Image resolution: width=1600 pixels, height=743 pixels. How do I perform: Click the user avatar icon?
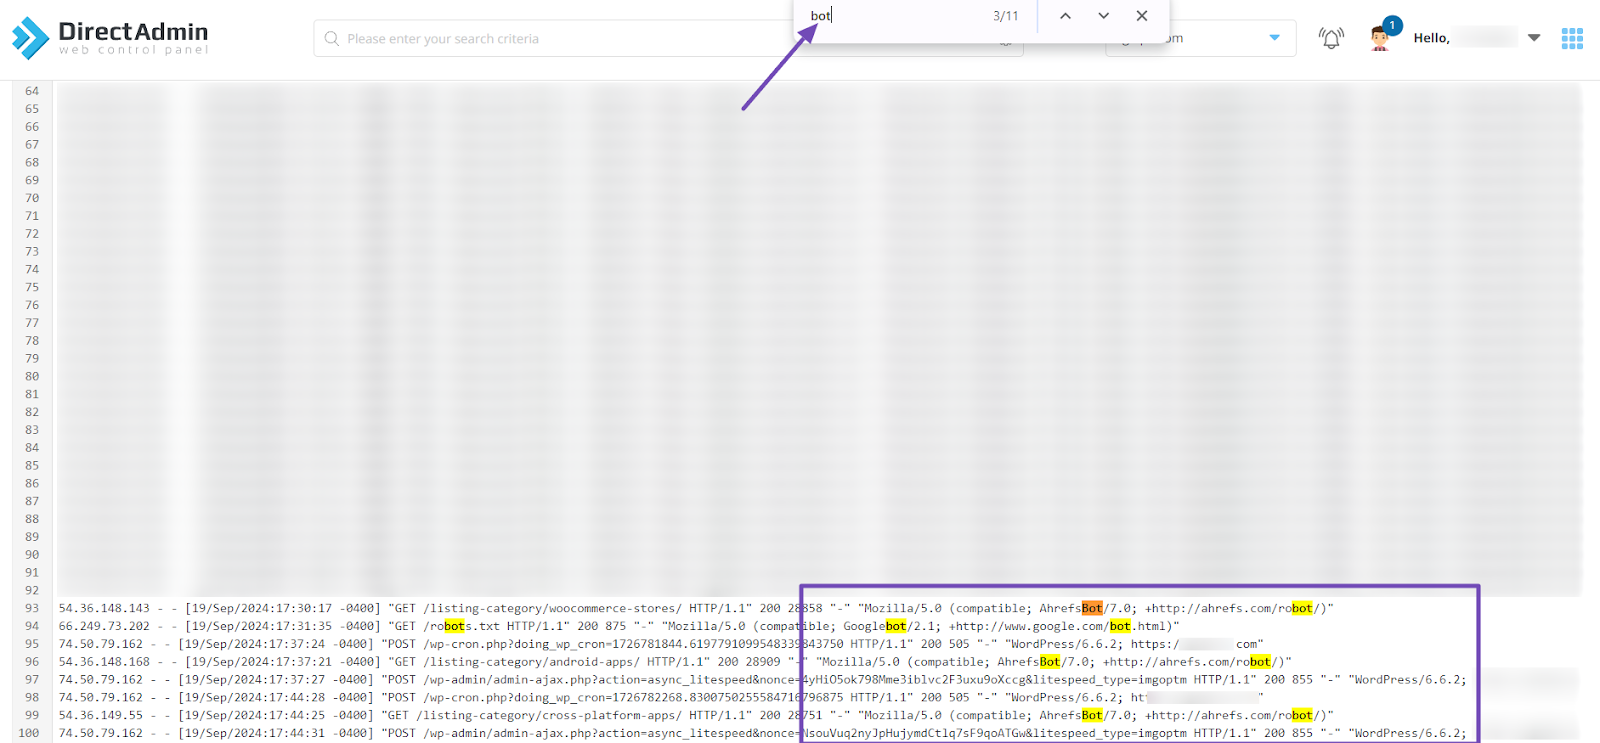pos(1380,38)
